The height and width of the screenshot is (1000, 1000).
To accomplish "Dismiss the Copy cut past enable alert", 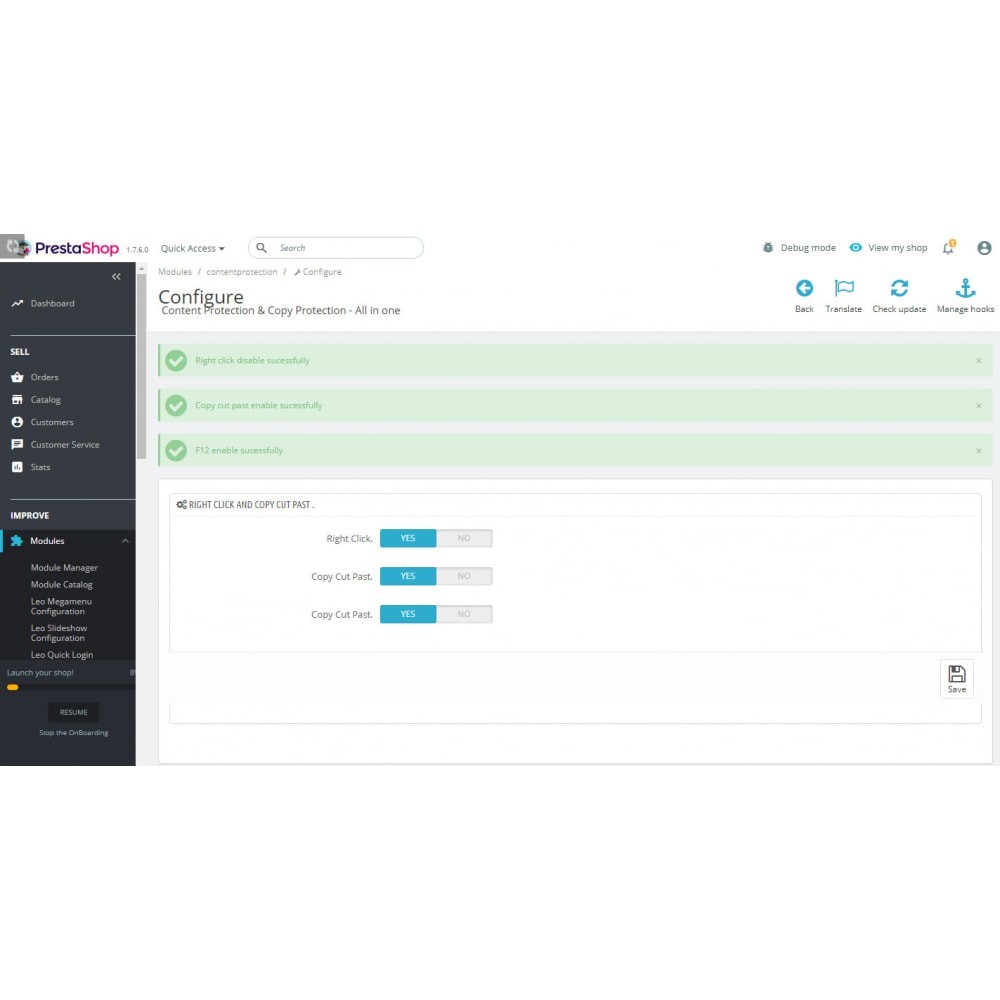I will pyautogui.click(x=978, y=406).
